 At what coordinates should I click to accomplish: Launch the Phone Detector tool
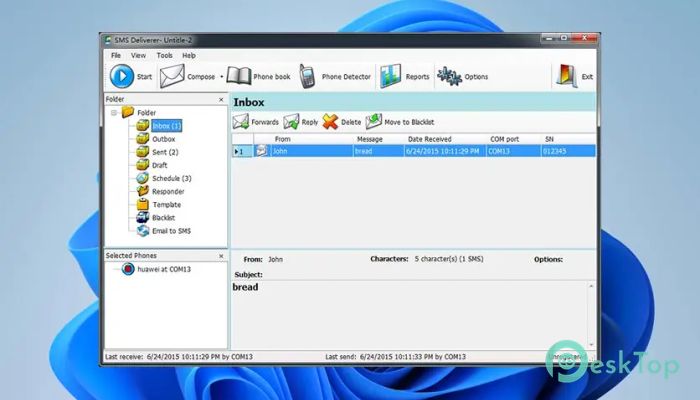click(x=308, y=76)
